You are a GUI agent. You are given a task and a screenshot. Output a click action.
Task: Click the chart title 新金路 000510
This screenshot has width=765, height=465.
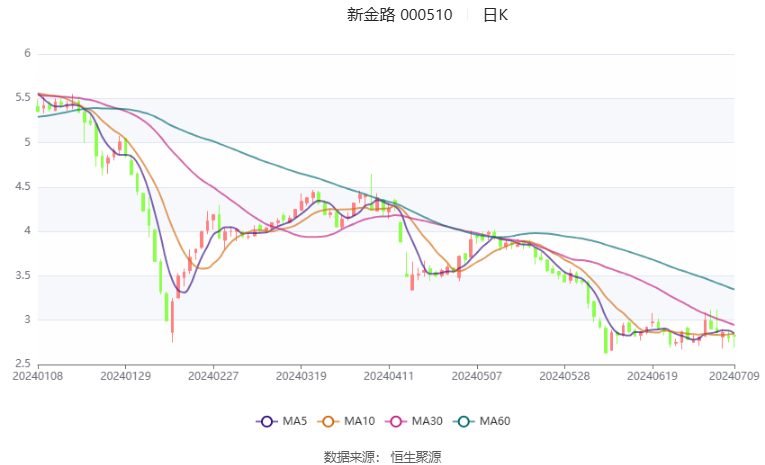(x=400, y=15)
